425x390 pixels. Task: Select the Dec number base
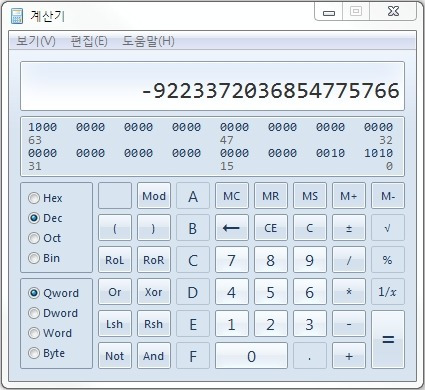[x=45, y=218]
